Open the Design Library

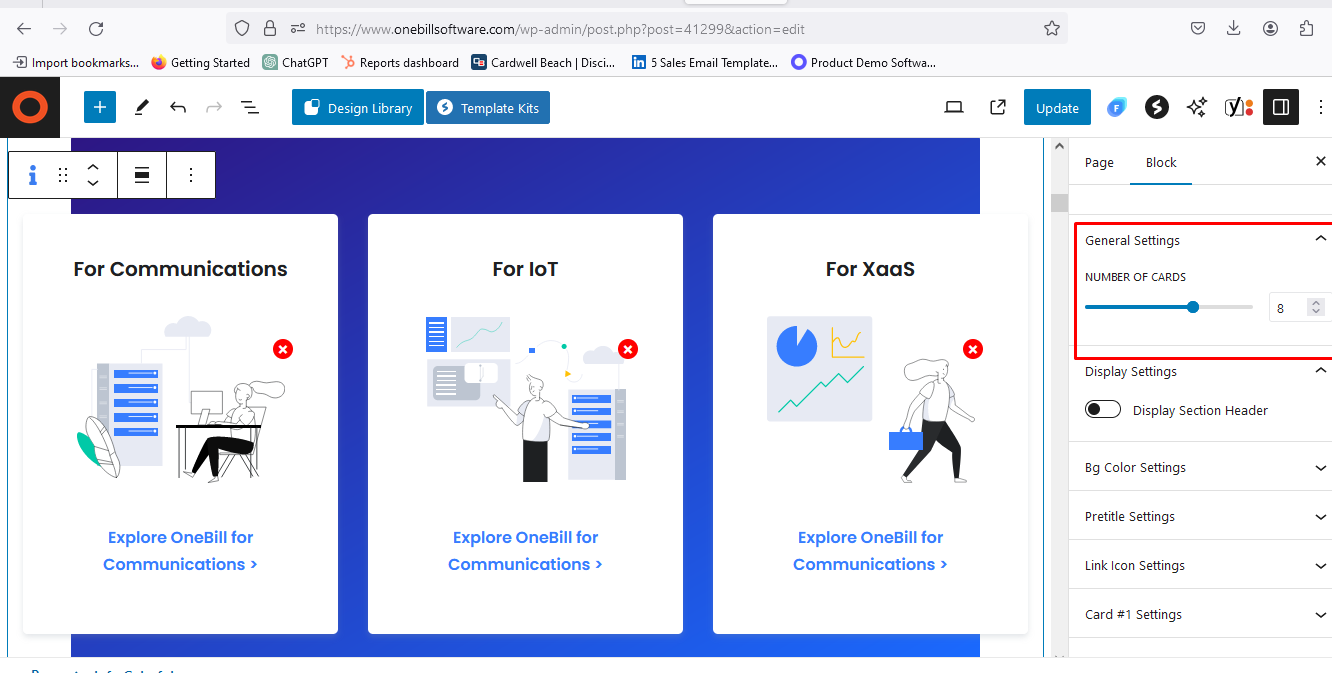(x=358, y=108)
